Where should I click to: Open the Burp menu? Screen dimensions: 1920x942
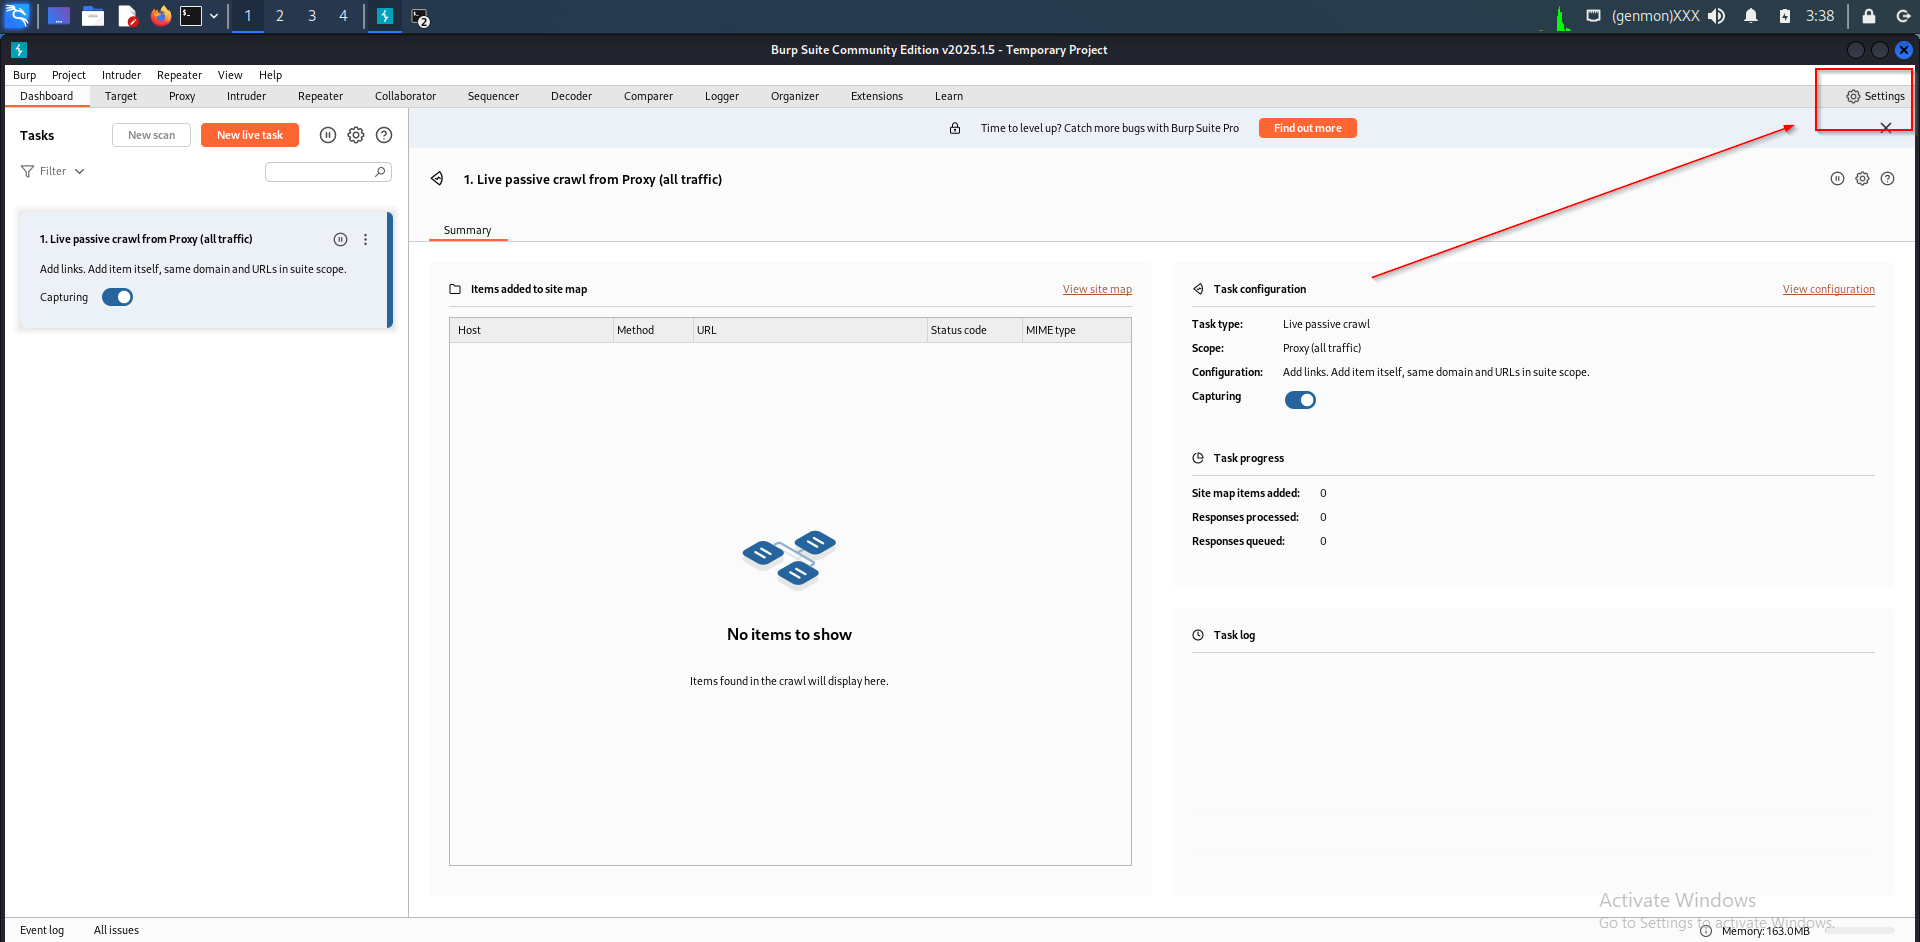(24, 75)
